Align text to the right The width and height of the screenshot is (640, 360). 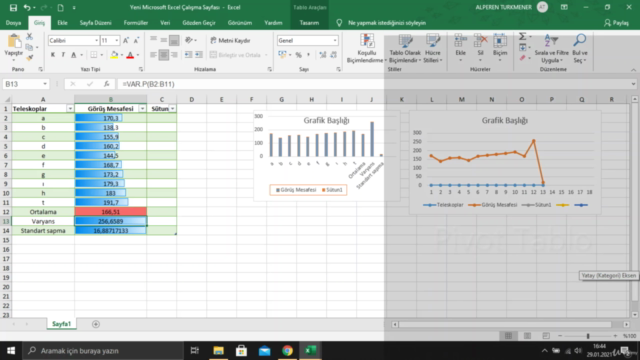(x=174, y=55)
